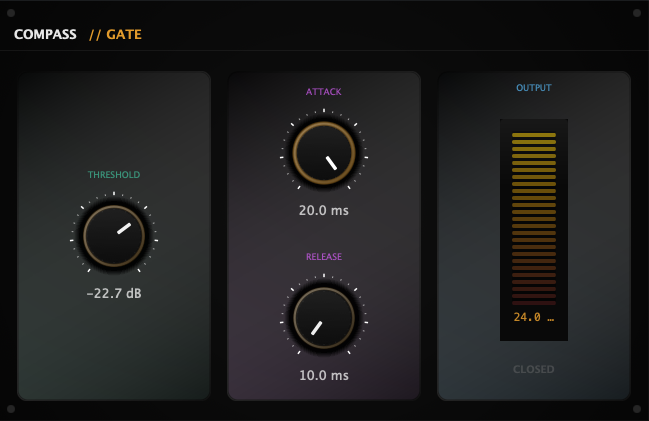Click the ATTACK label
The width and height of the screenshot is (649, 421).
pyautogui.click(x=324, y=91)
